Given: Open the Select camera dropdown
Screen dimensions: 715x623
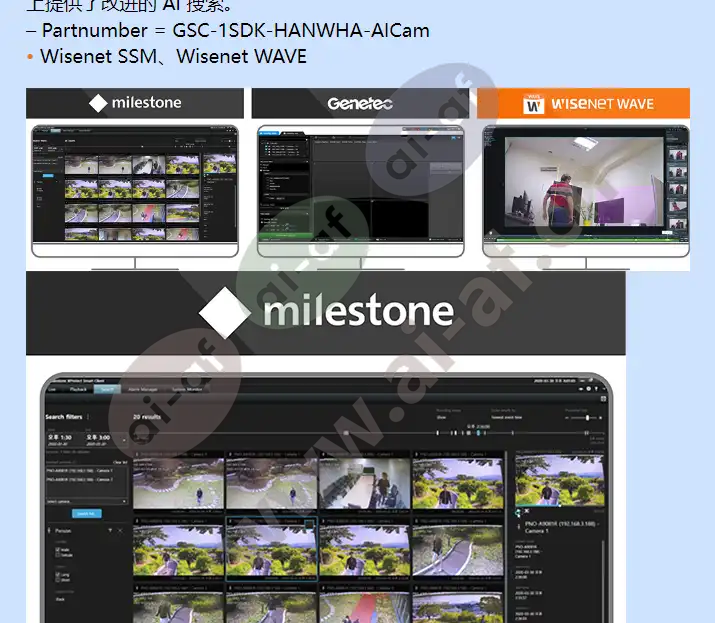Looking at the screenshot, I should tap(87, 502).
